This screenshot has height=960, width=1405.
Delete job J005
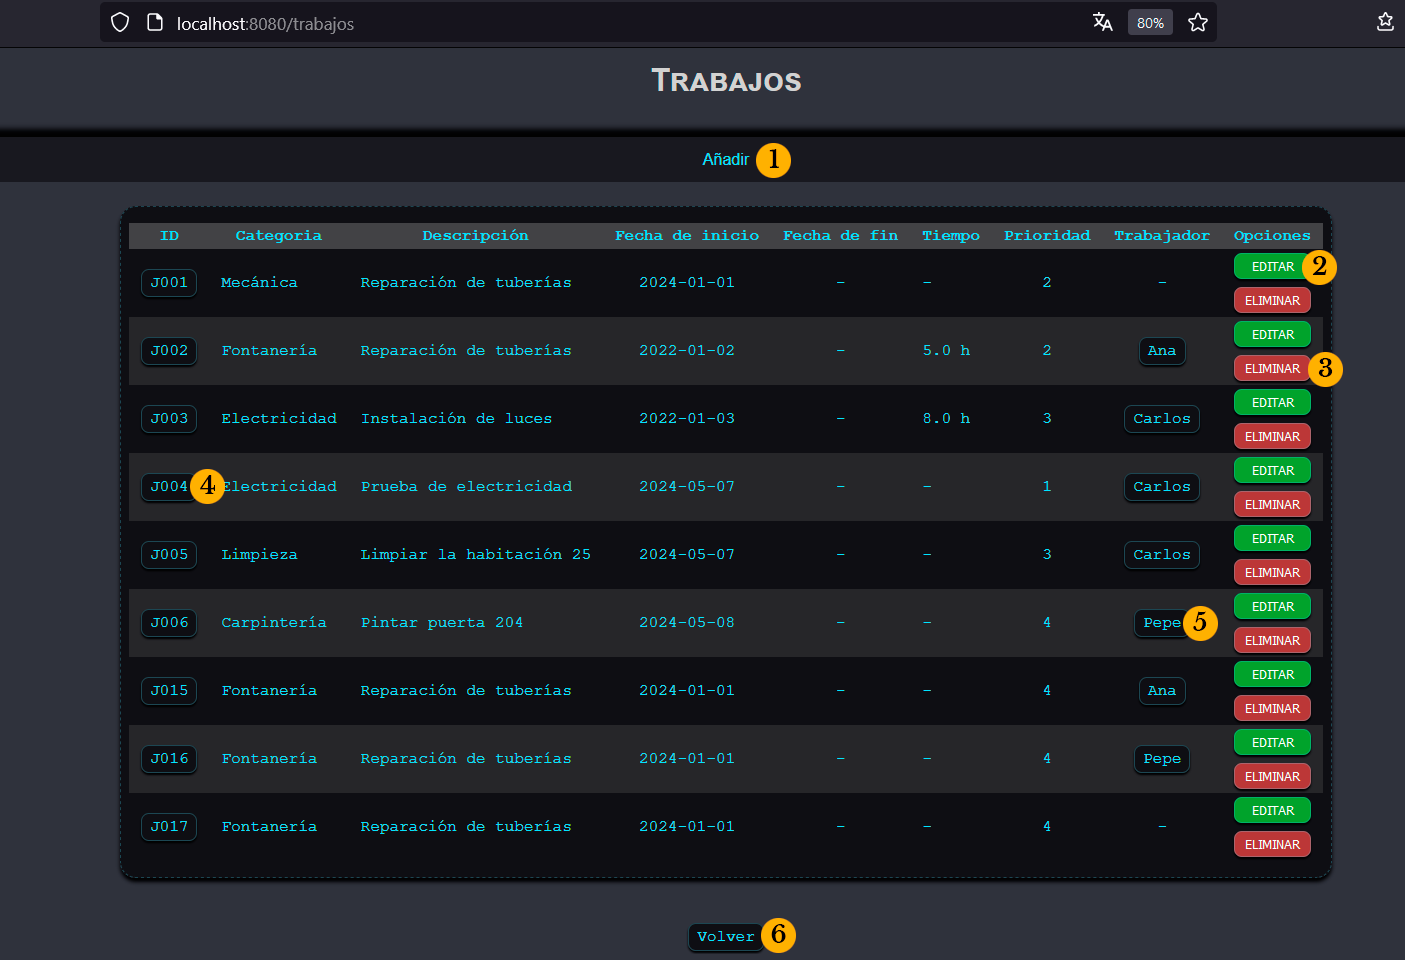pyautogui.click(x=1272, y=573)
